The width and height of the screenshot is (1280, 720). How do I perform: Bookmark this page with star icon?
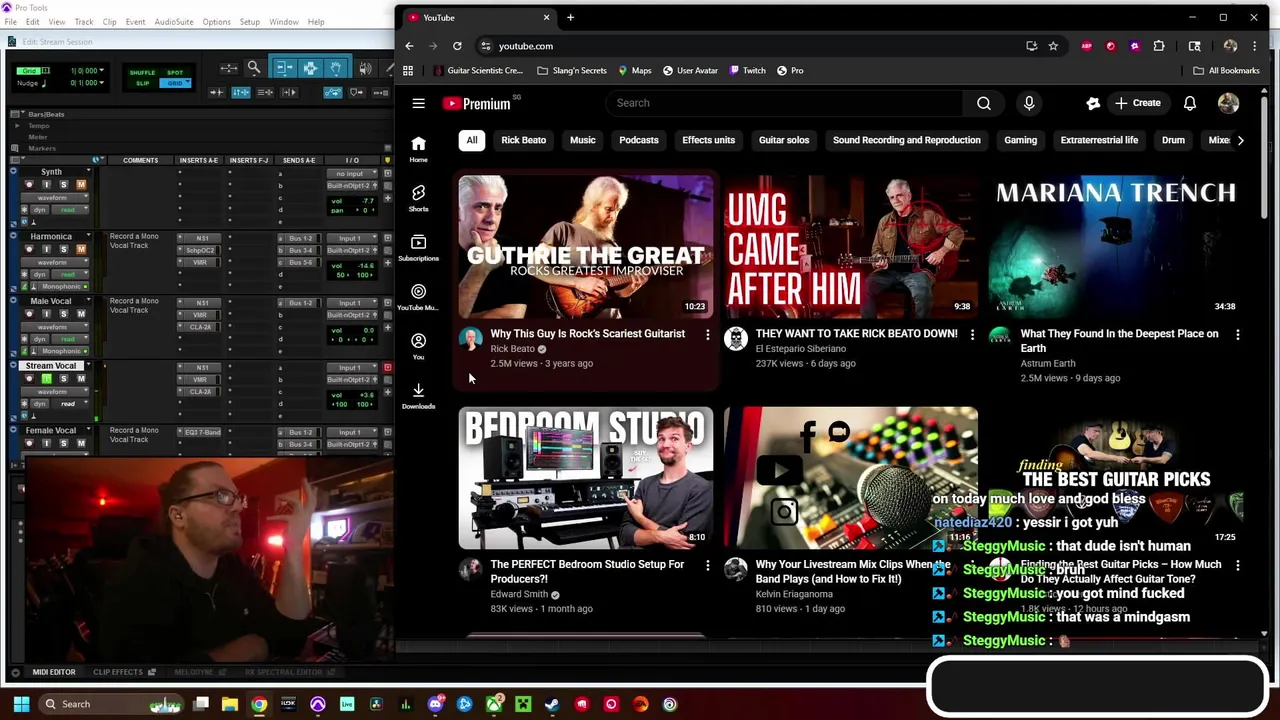1053,46
